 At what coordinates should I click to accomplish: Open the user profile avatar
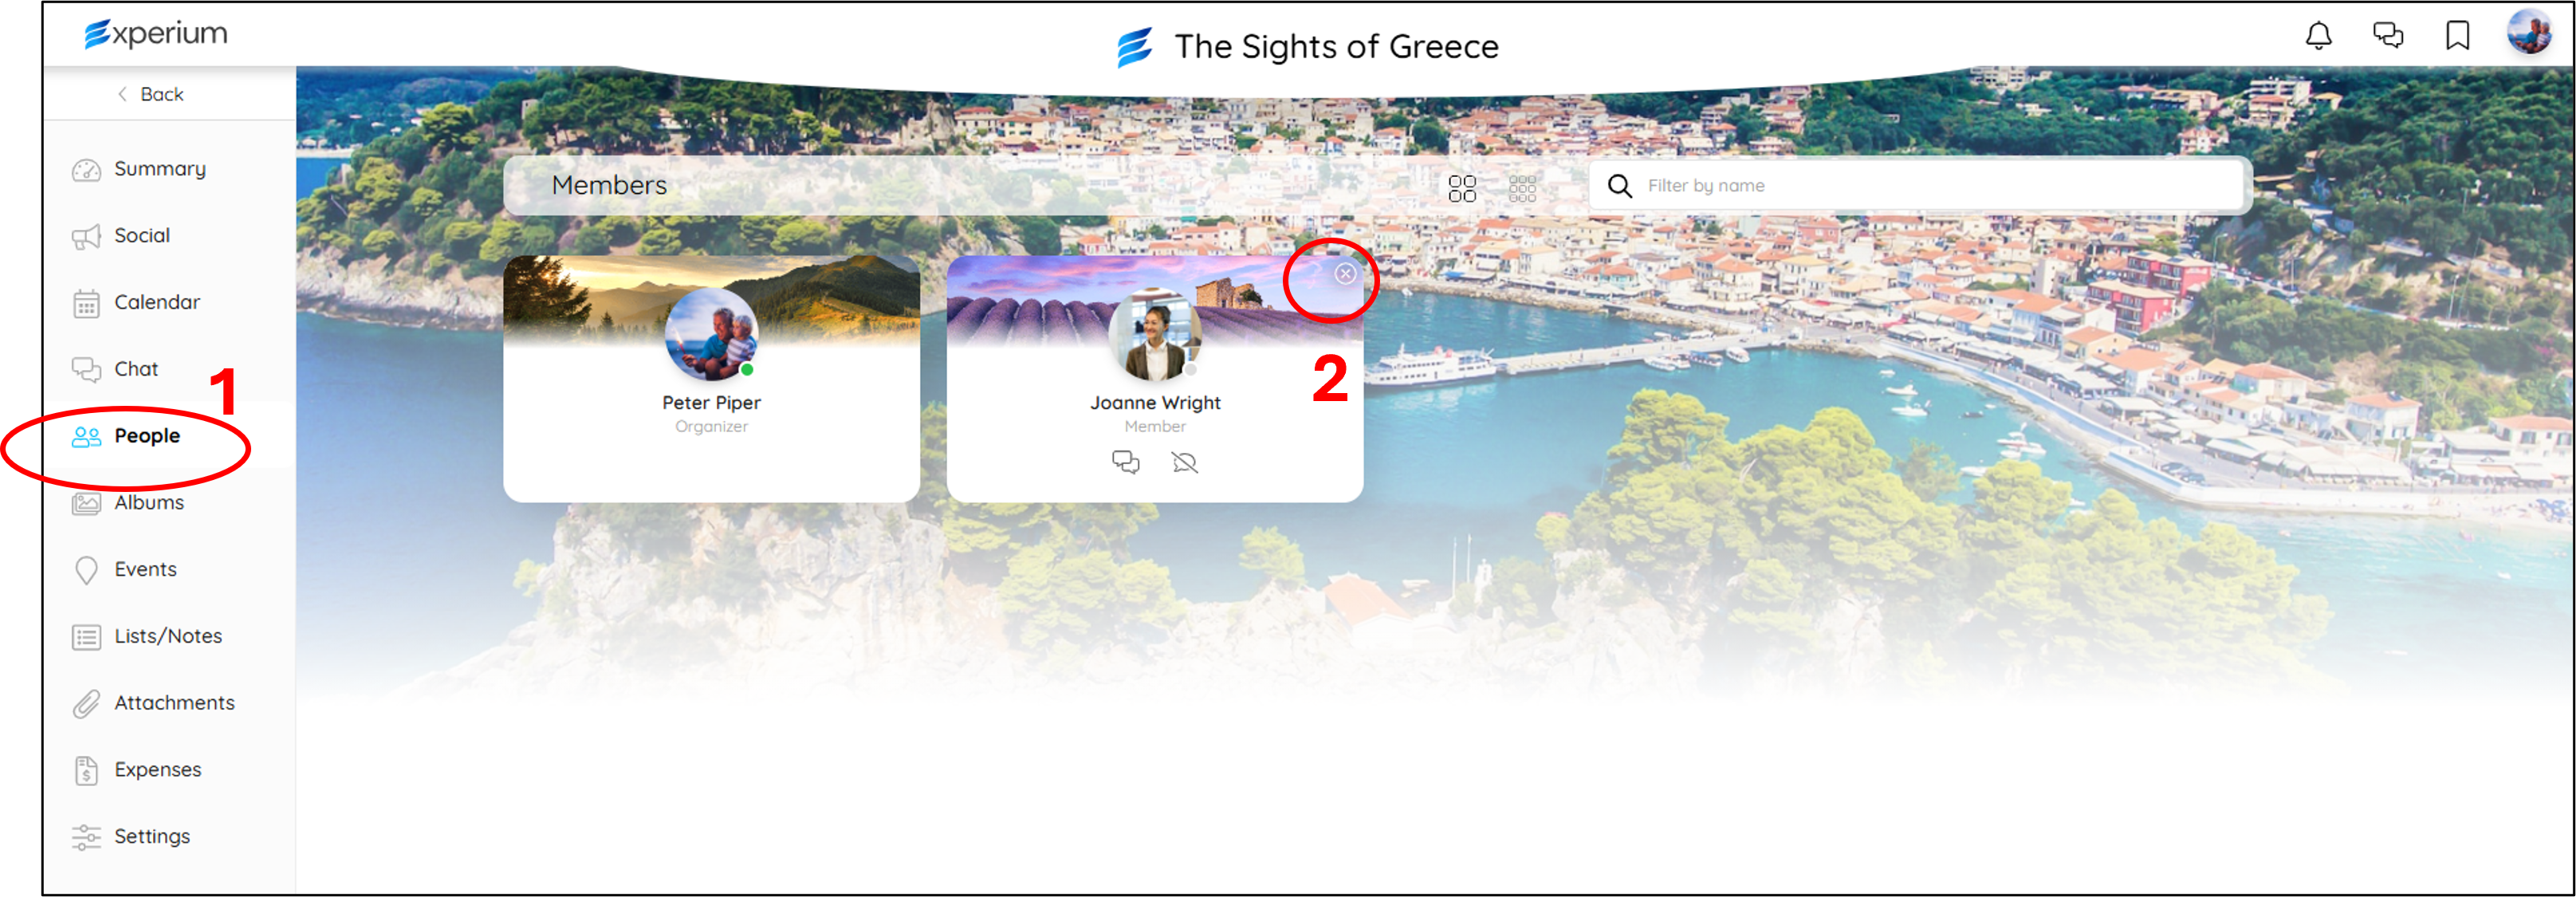tap(2530, 32)
